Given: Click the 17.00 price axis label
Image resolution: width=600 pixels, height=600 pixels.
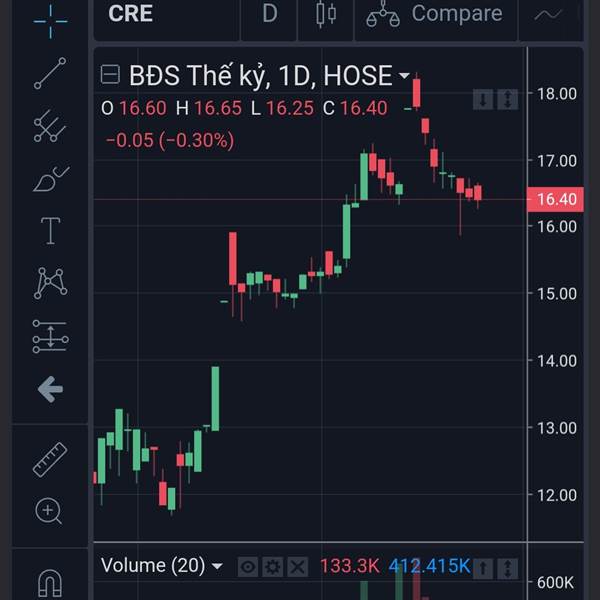Looking at the screenshot, I should (557, 161).
